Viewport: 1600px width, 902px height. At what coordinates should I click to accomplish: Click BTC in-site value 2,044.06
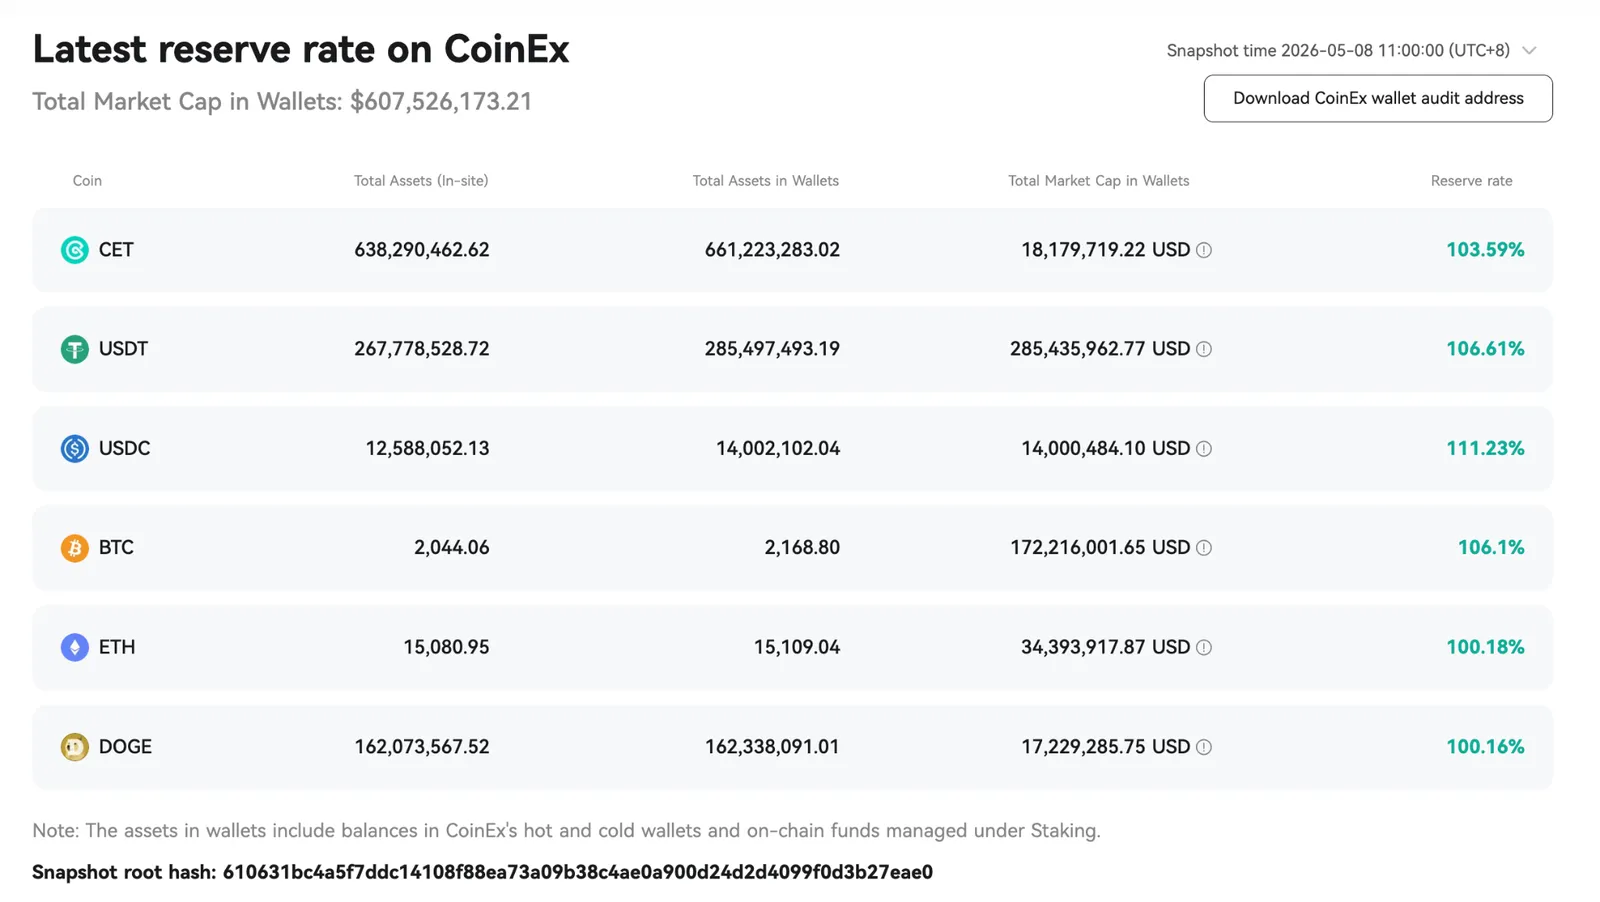coord(452,548)
